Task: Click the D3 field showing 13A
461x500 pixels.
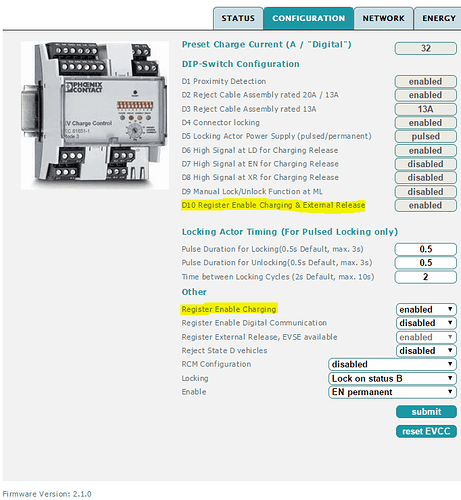Action: pos(426,109)
